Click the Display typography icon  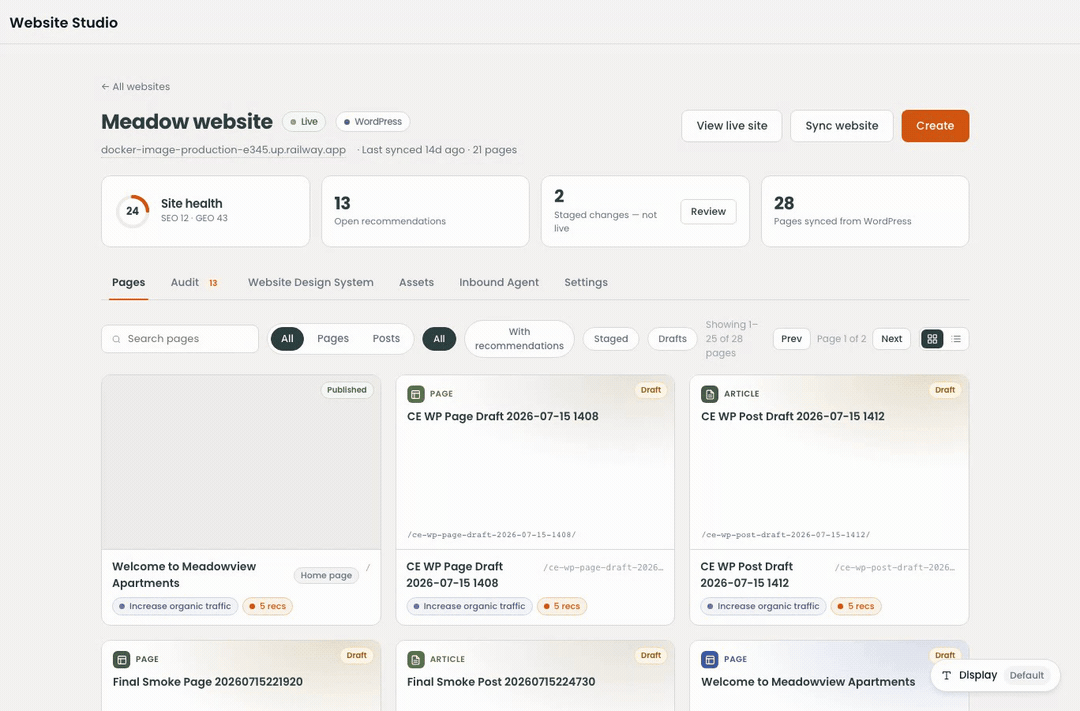tap(946, 675)
